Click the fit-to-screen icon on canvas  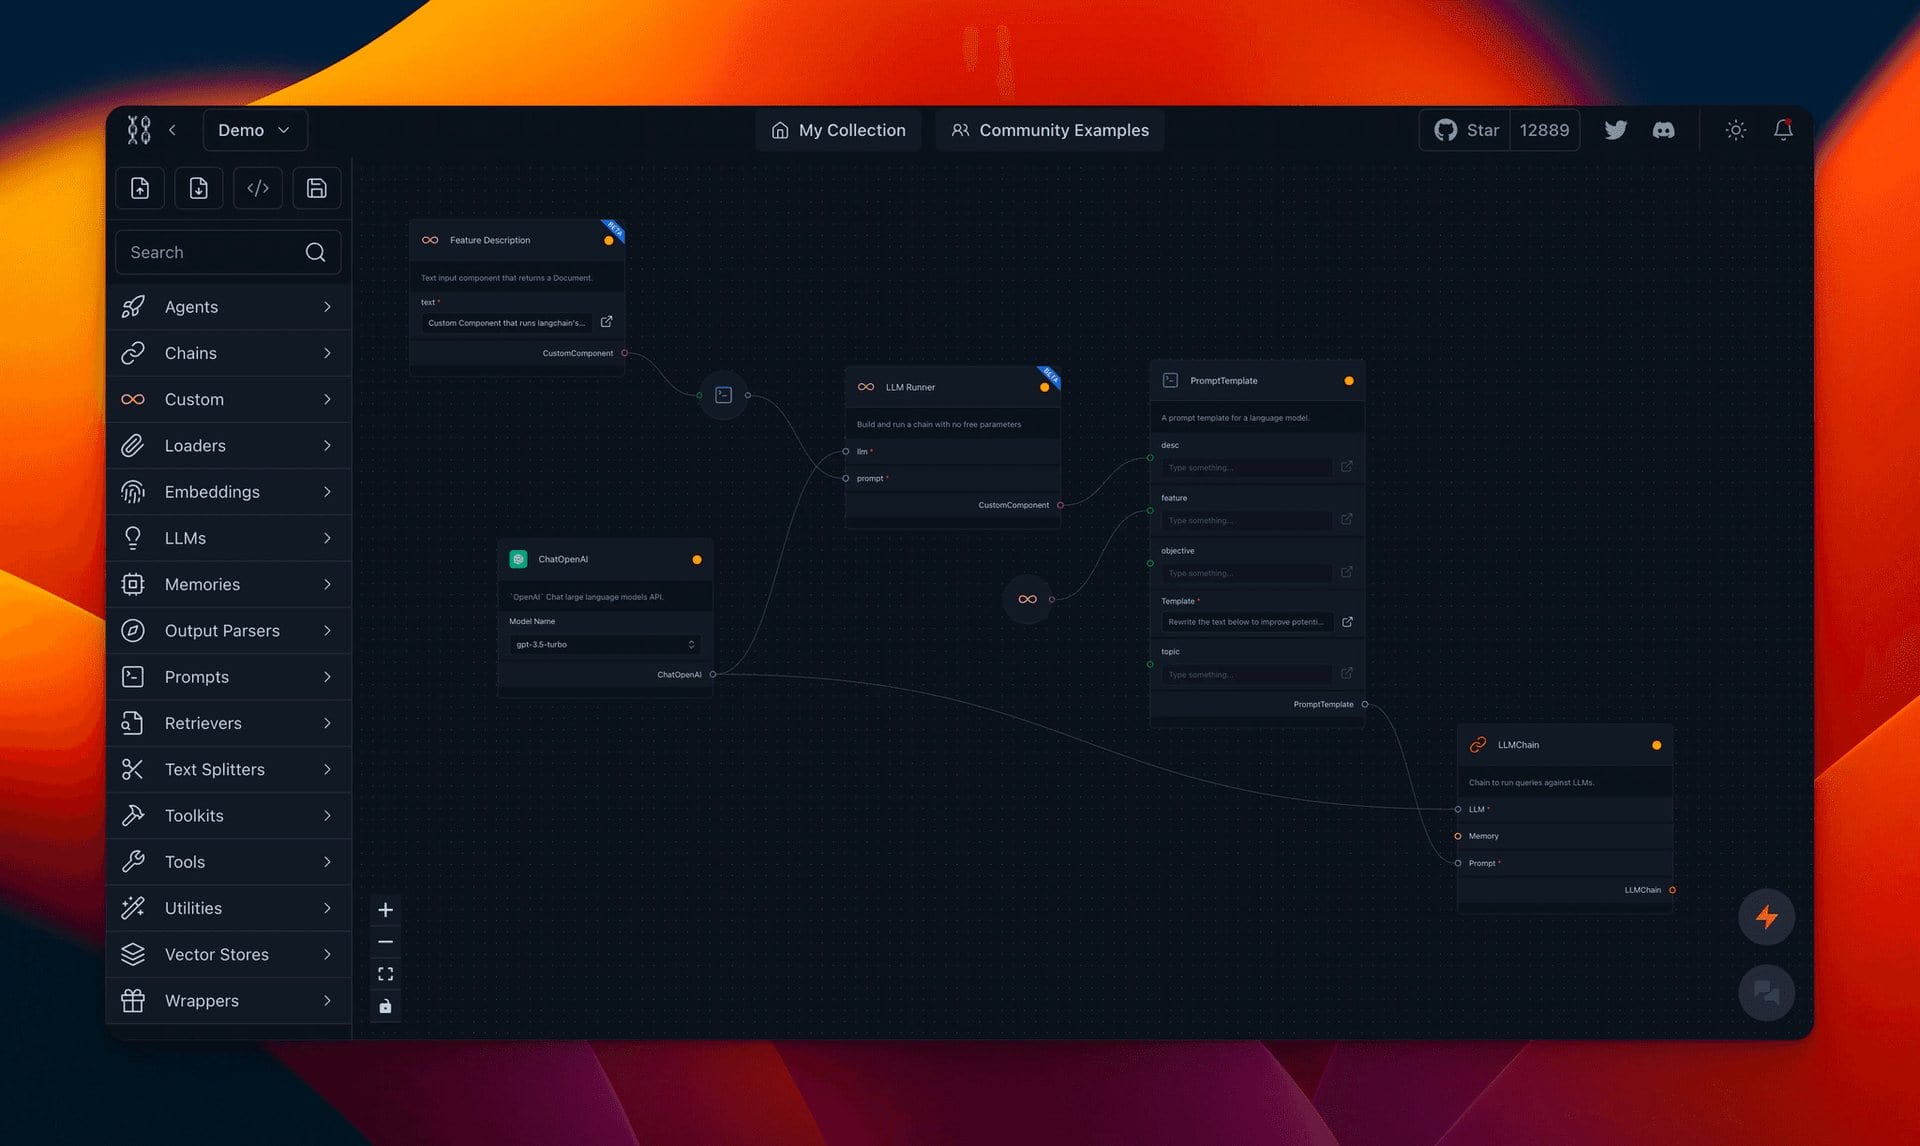(386, 974)
